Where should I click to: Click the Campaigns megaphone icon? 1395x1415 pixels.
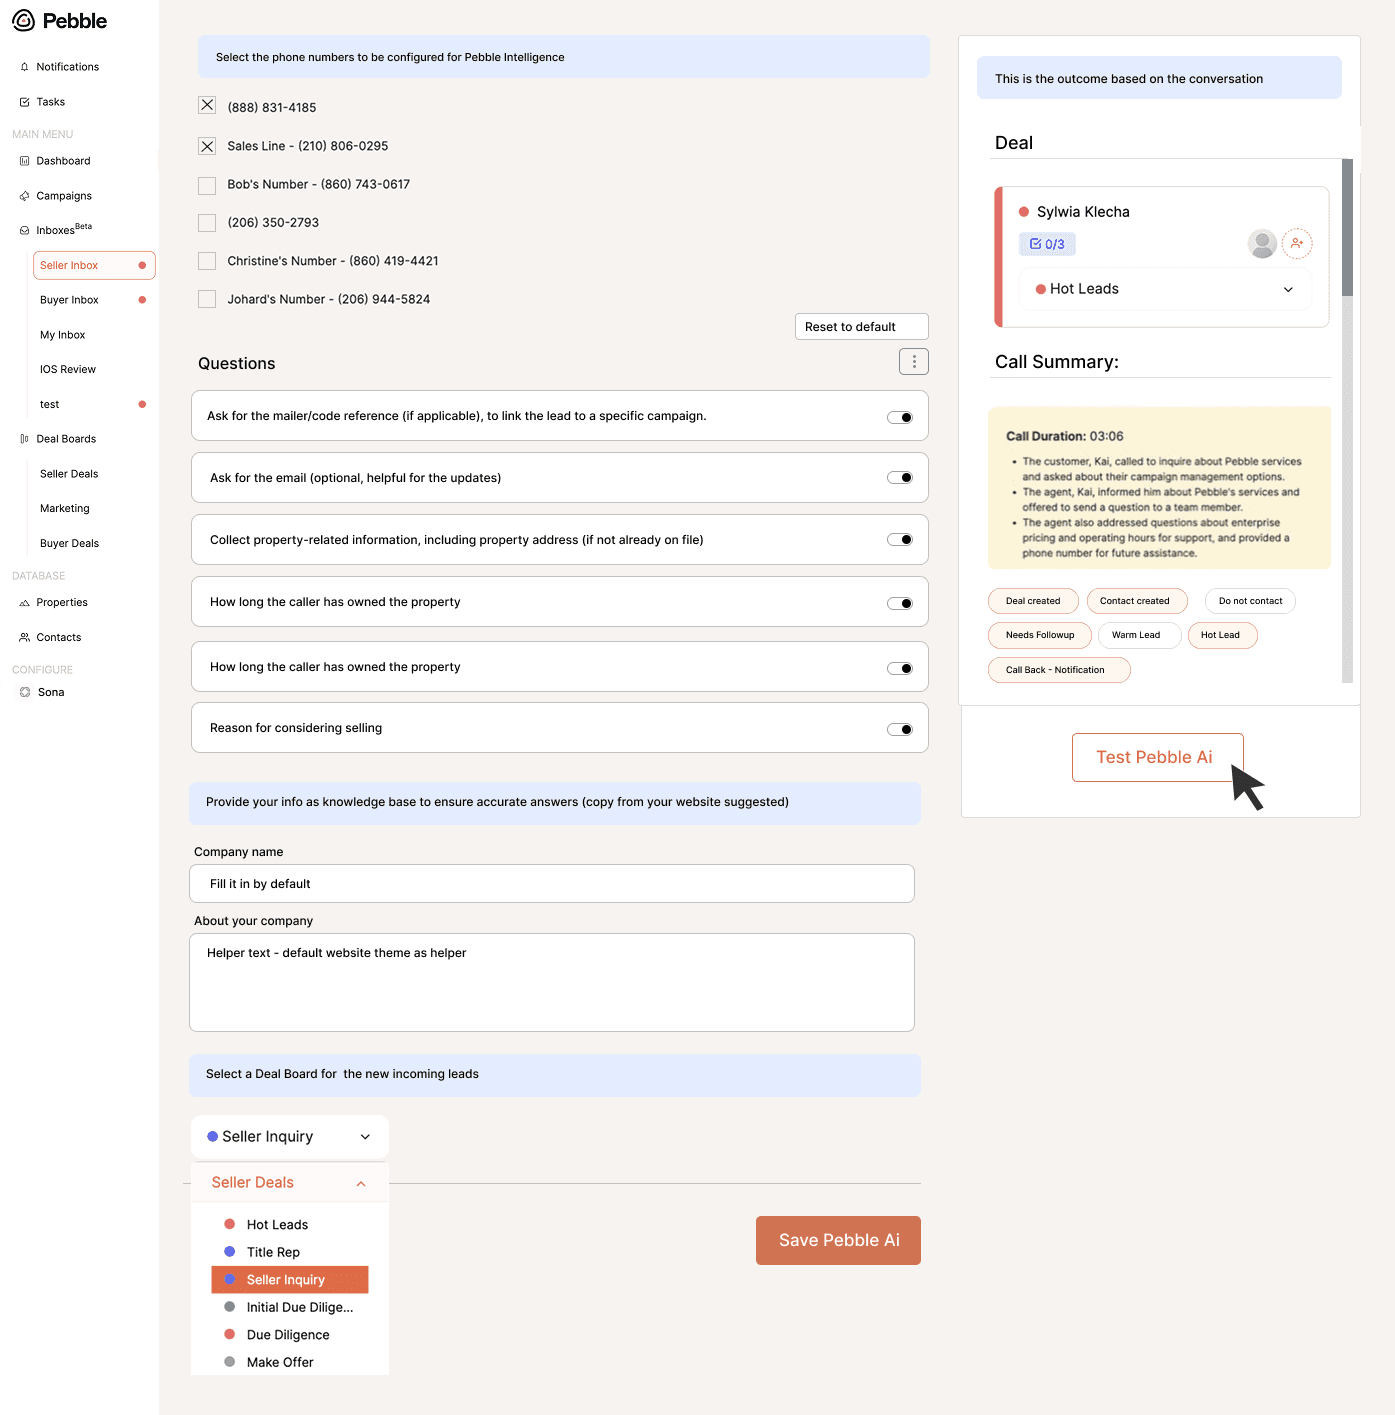pyautogui.click(x=25, y=196)
